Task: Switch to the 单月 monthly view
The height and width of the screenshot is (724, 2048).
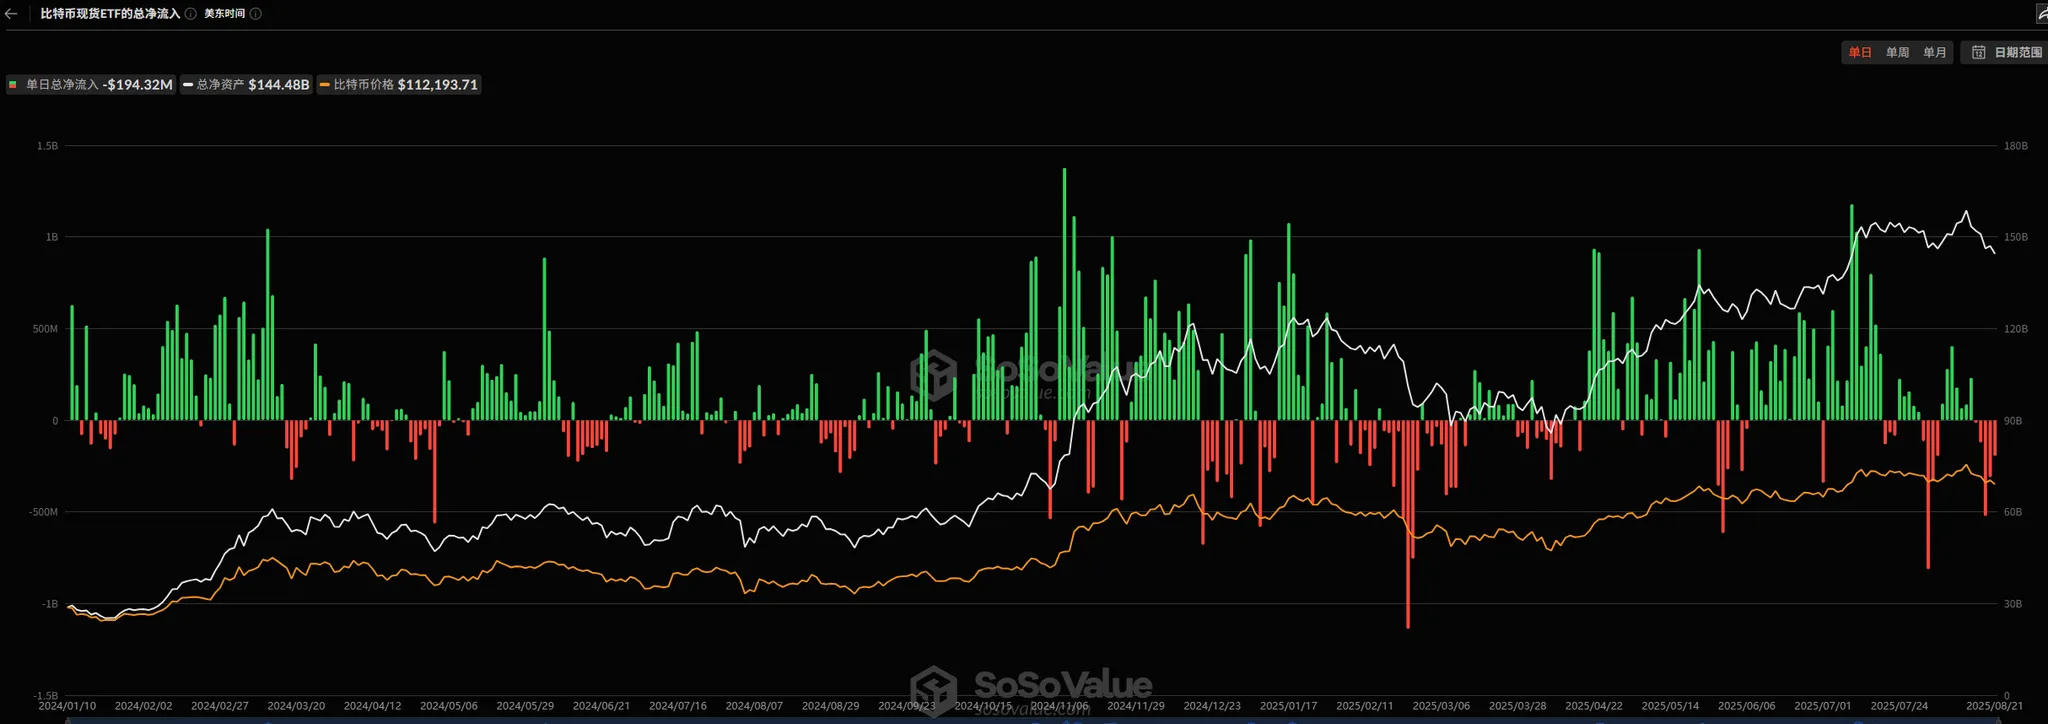Action: tap(1934, 53)
